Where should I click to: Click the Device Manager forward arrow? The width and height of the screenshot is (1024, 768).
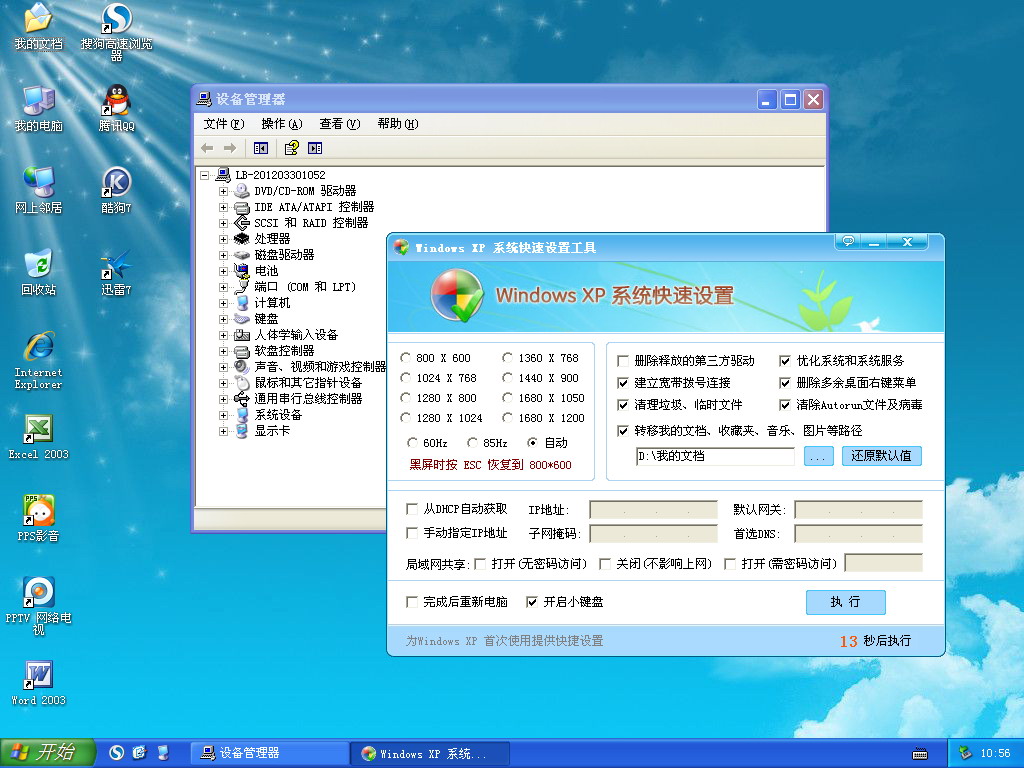click(x=230, y=148)
